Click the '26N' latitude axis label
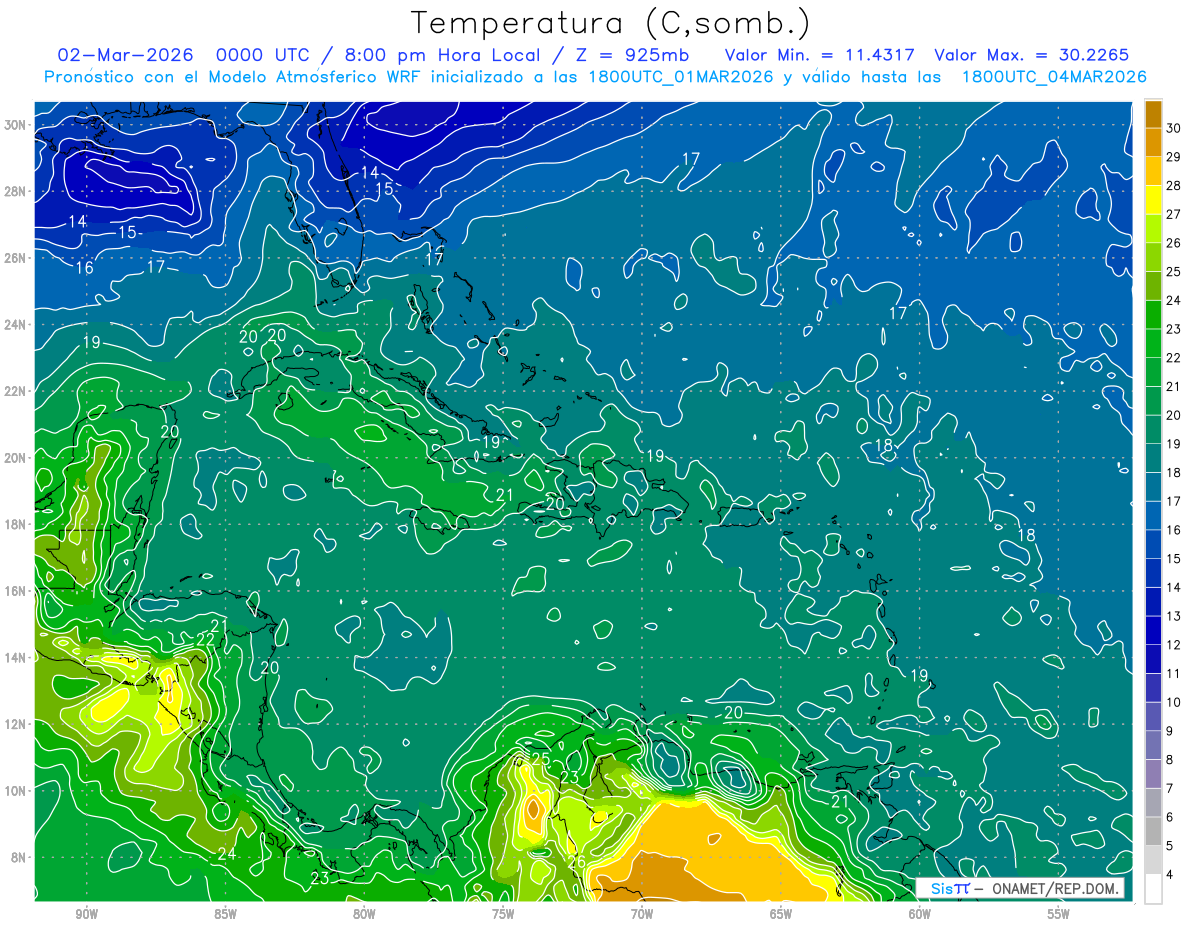This screenshot has height=927, width=1200. (x=16, y=258)
